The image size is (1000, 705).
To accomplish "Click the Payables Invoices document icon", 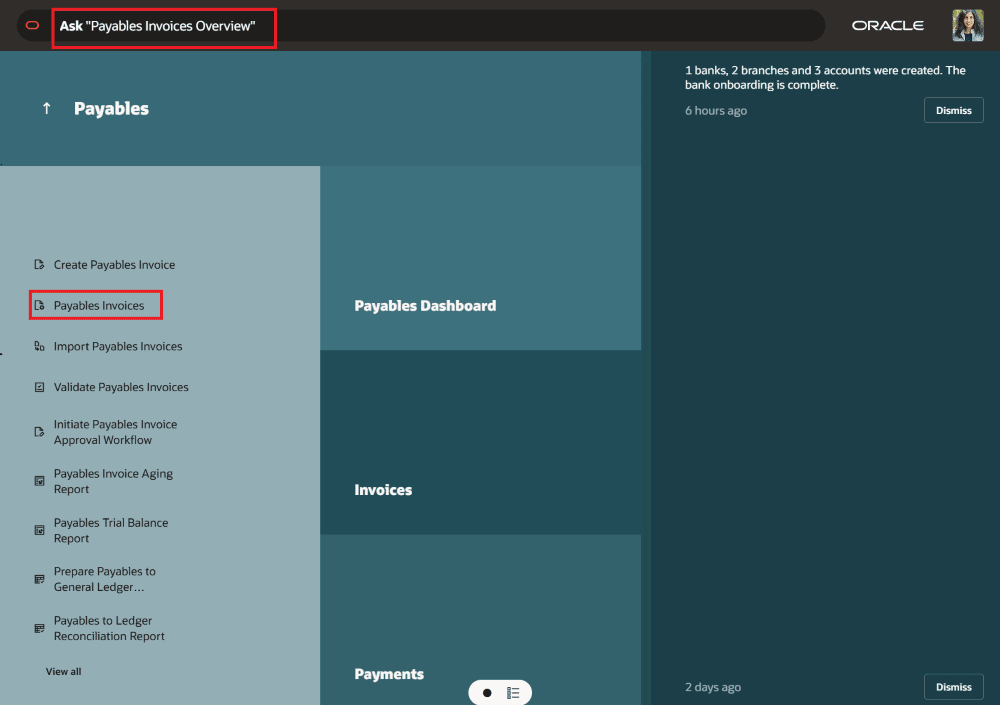I will pos(40,304).
